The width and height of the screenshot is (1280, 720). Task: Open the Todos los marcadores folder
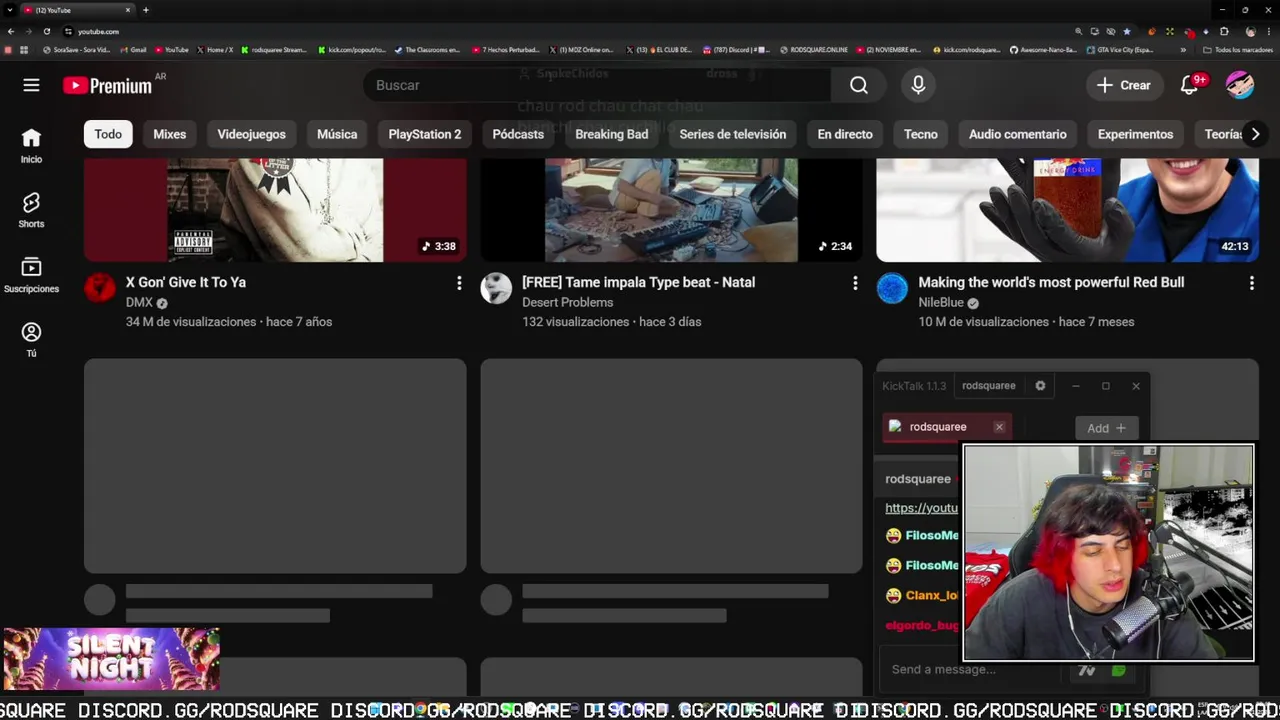coord(1239,49)
